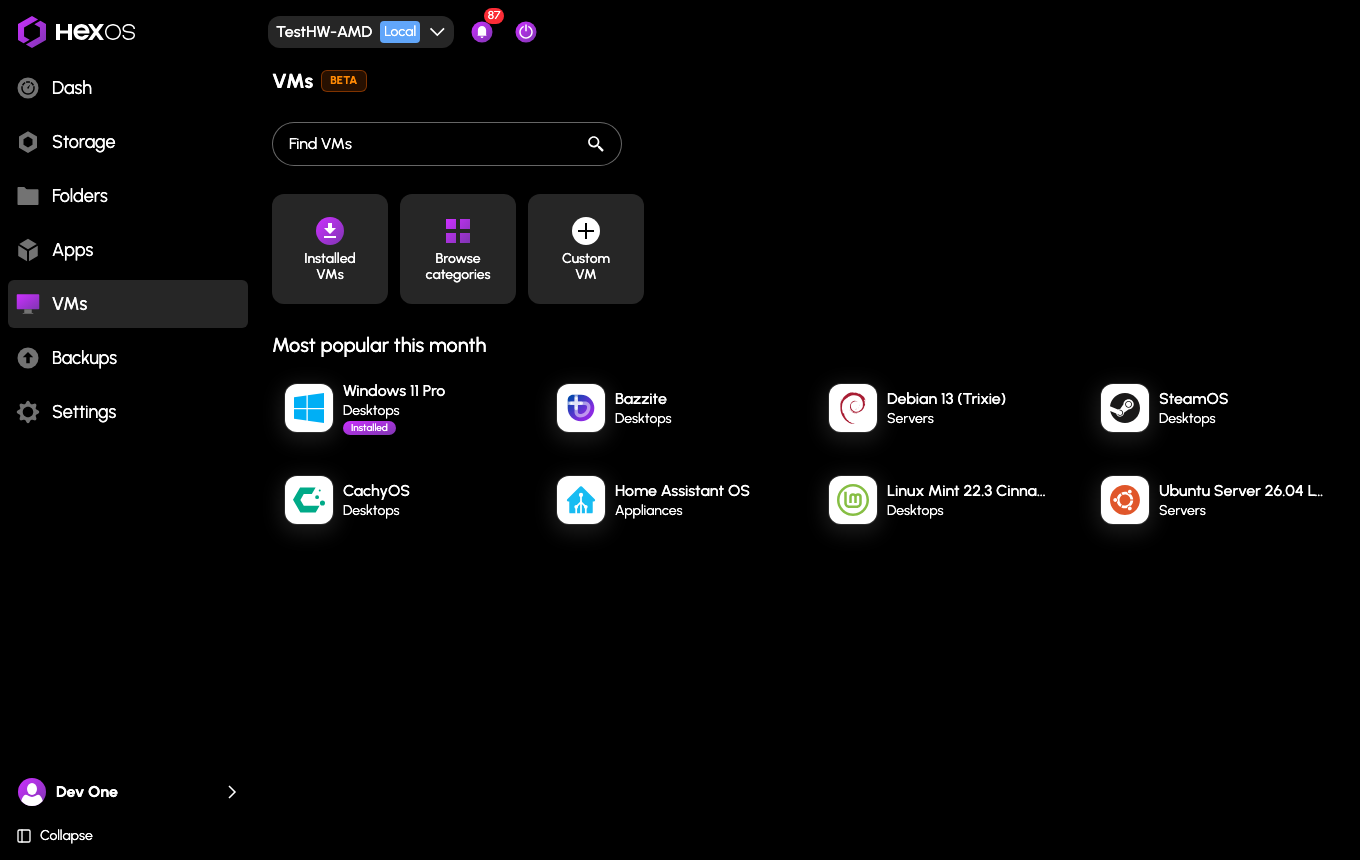
Task: Click the Dash gauge icon
Action: 28,88
